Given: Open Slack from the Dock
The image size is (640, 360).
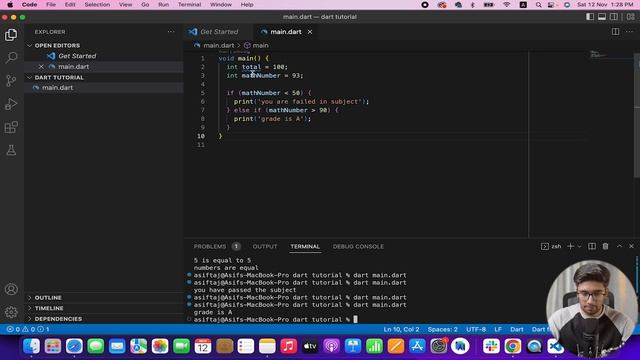Looking at the screenshot, I should tap(491, 346).
